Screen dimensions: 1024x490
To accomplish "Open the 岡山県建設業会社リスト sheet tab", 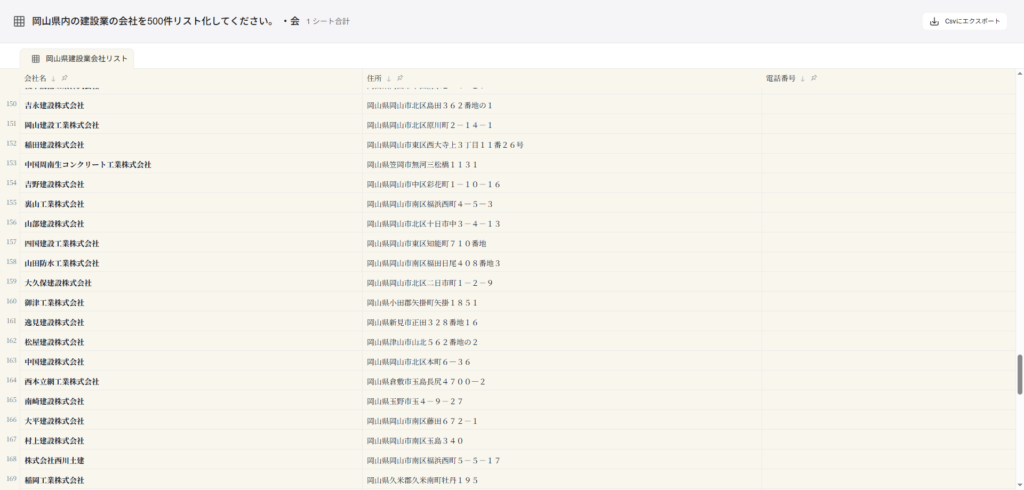I will click(x=77, y=59).
